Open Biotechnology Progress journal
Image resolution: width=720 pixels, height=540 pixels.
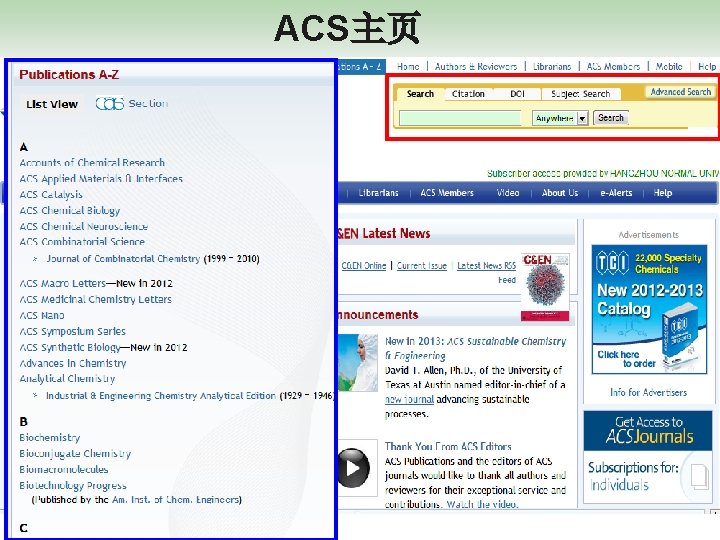coord(73,485)
